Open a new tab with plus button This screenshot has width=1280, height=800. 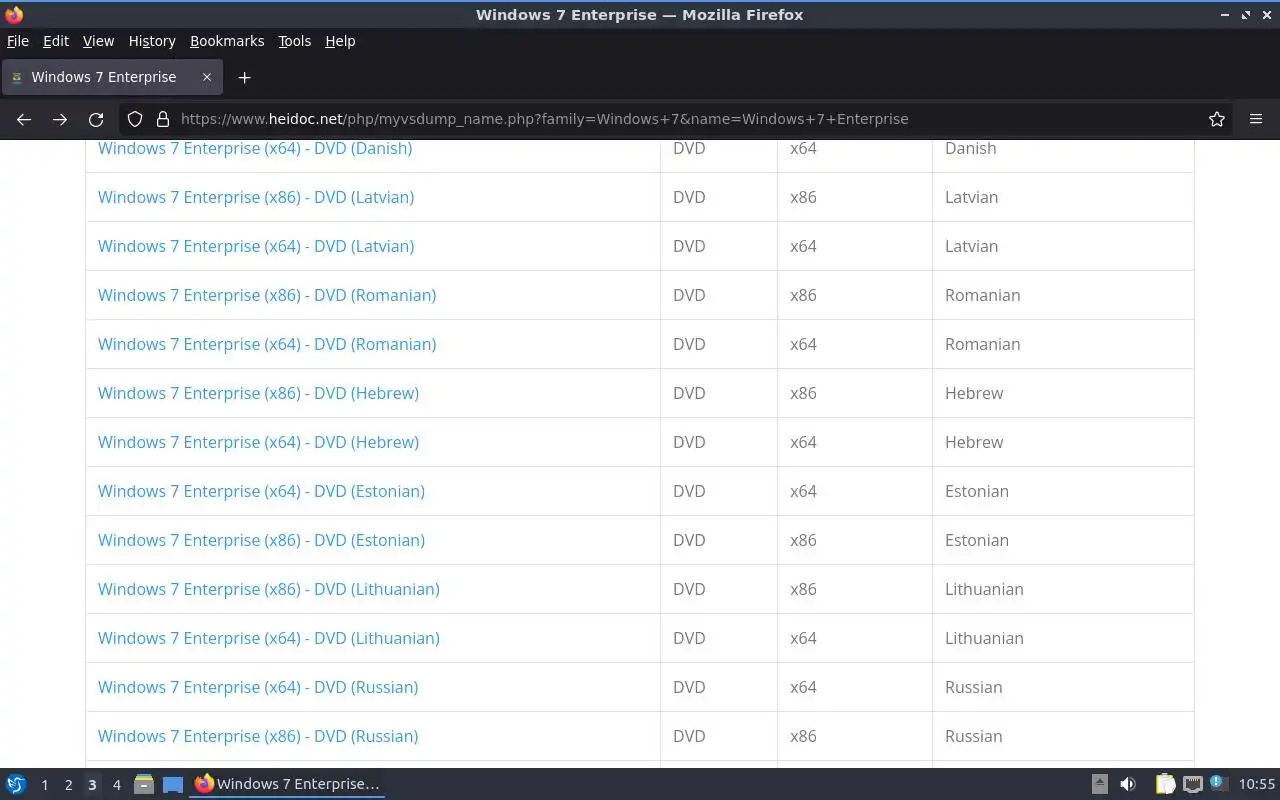pos(244,77)
